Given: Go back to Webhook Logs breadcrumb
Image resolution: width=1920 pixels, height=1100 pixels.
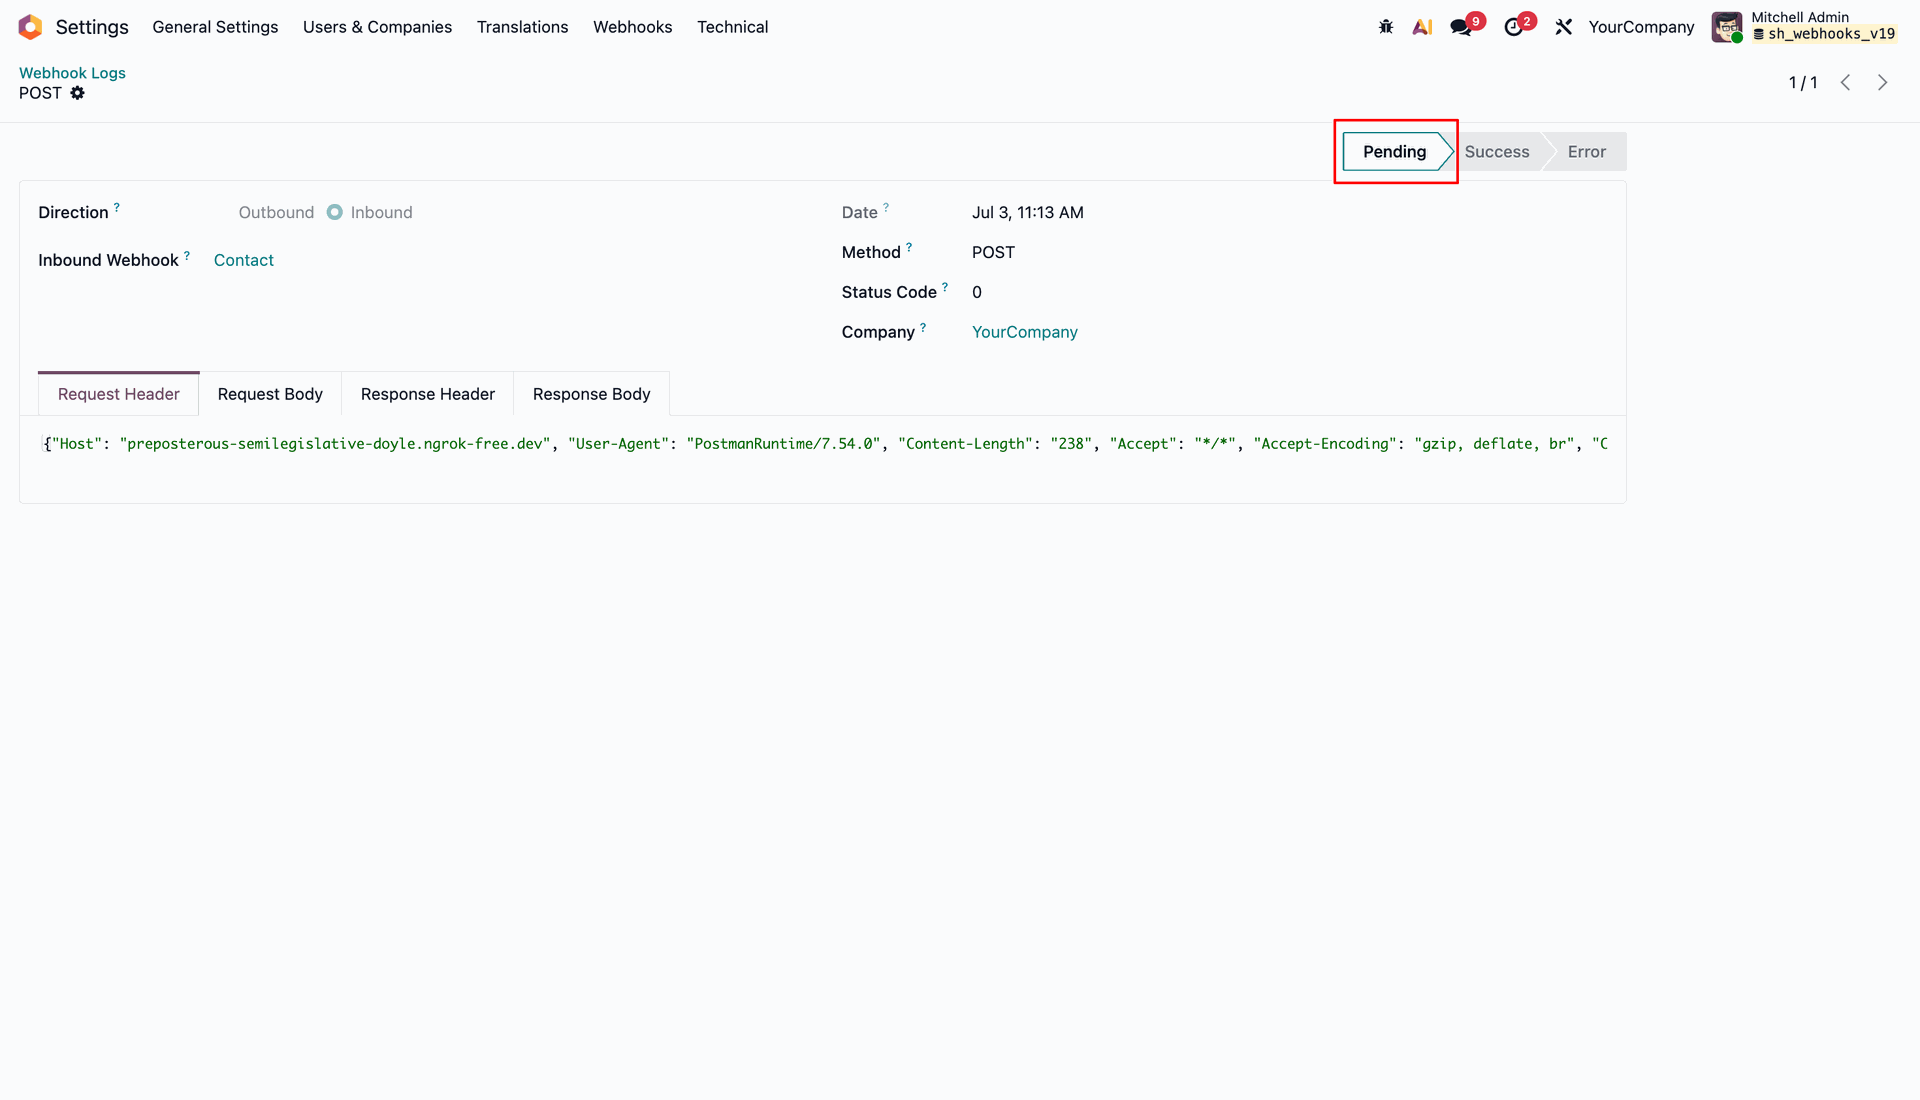Looking at the screenshot, I should pyautogui.click(x=72, y=73).
